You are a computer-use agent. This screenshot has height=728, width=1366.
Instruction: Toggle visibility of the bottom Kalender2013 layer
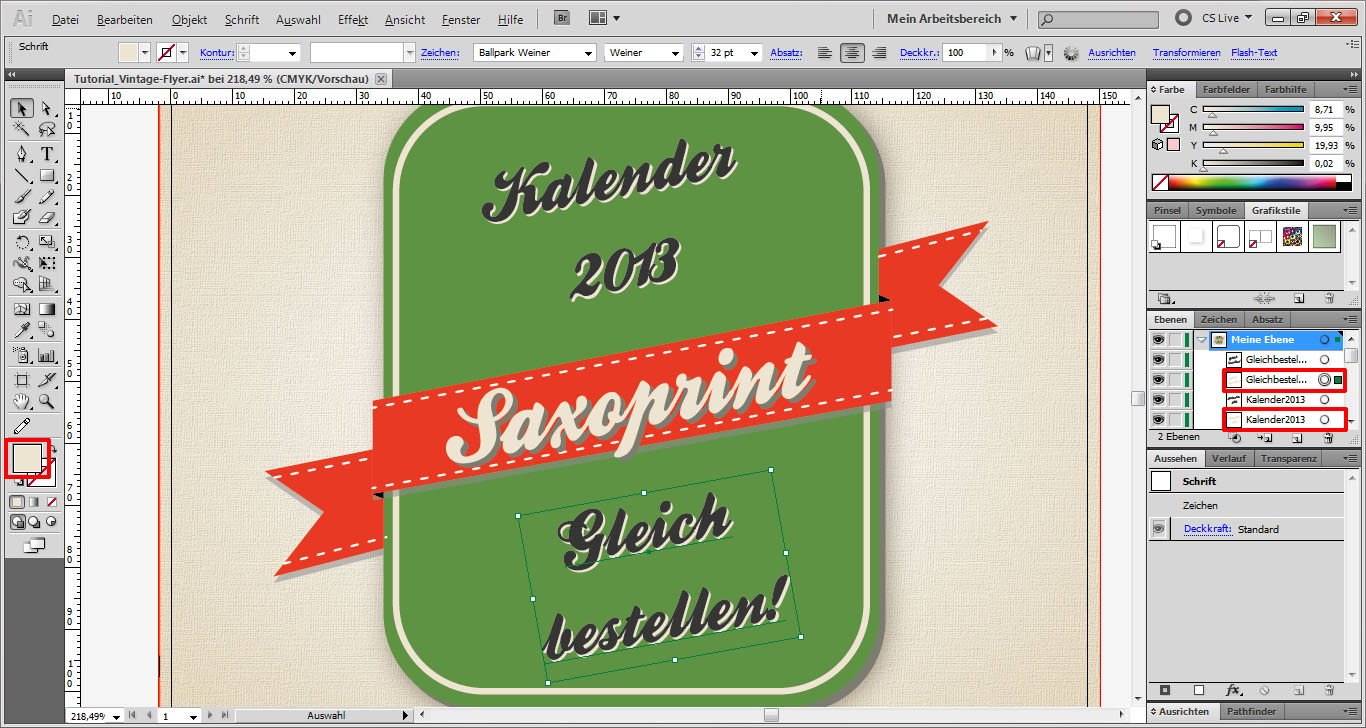[x=1157, y=420]
